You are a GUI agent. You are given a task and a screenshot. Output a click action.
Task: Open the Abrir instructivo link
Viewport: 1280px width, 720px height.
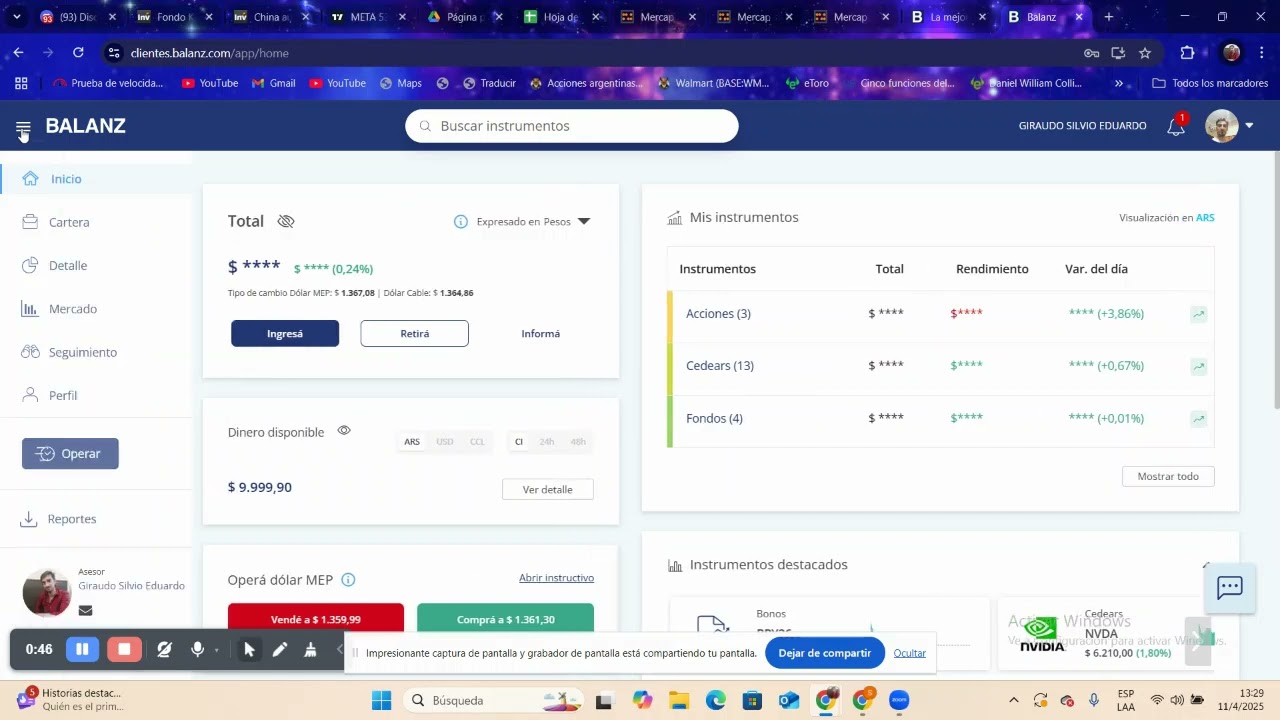556,578
